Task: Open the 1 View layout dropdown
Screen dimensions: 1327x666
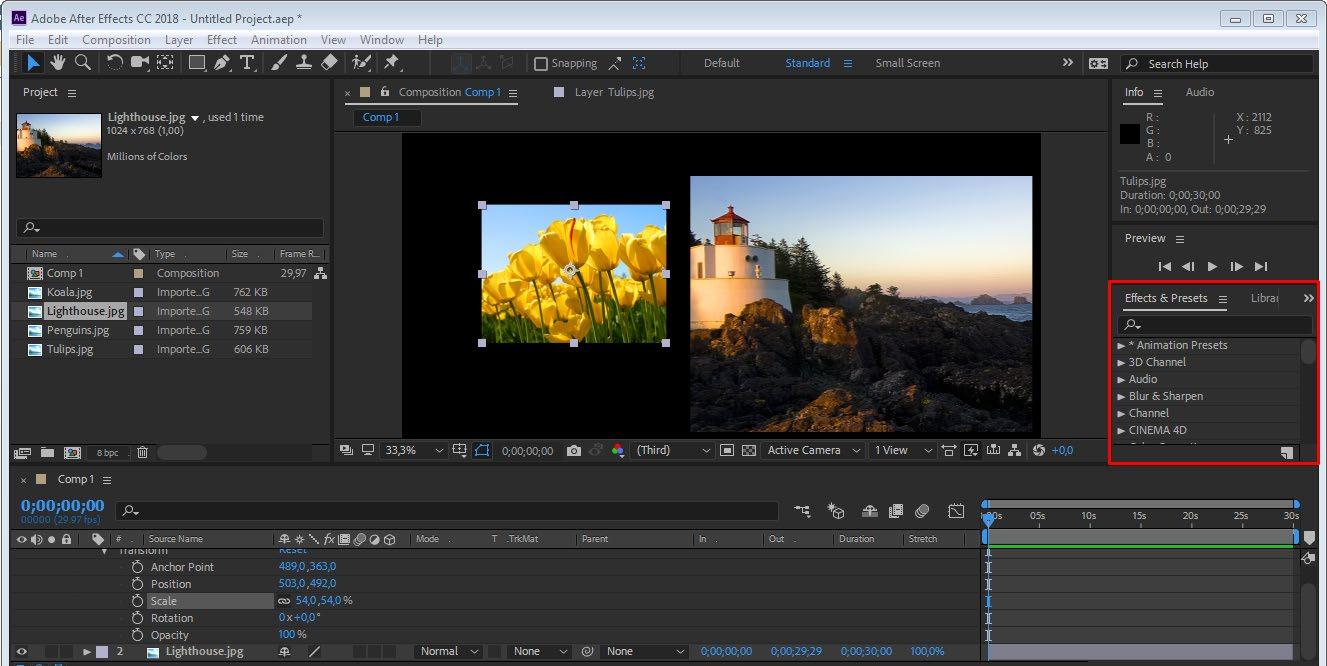Action: [x=903, y=451]
